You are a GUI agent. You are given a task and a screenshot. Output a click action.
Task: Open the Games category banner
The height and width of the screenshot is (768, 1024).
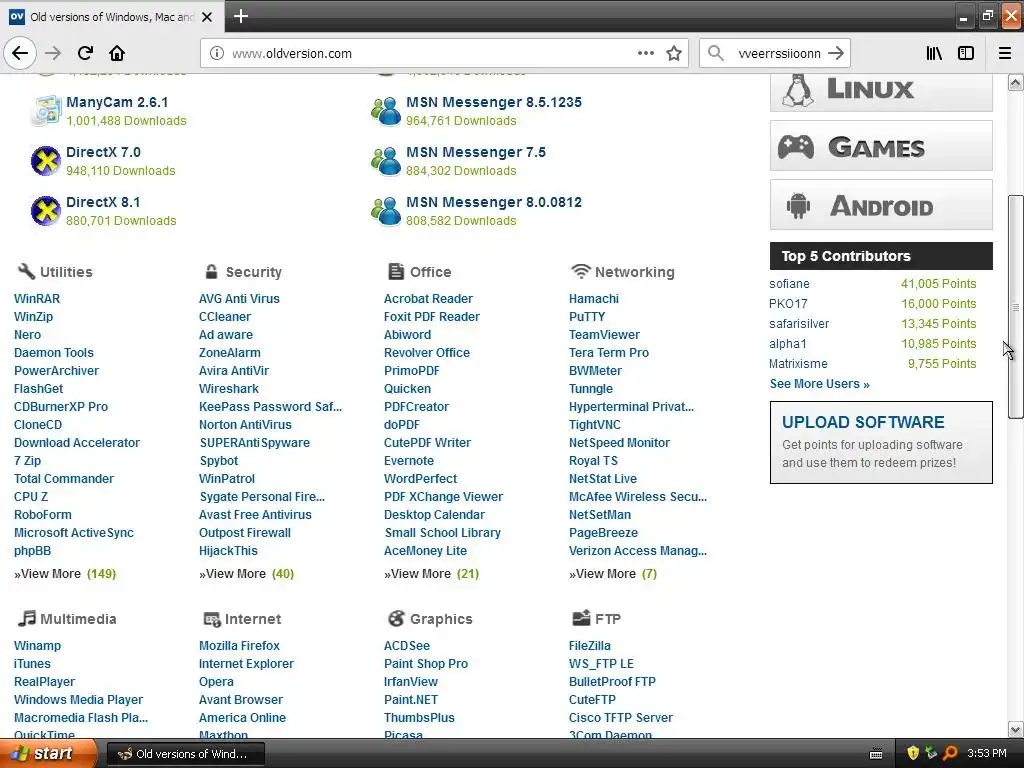881,146
